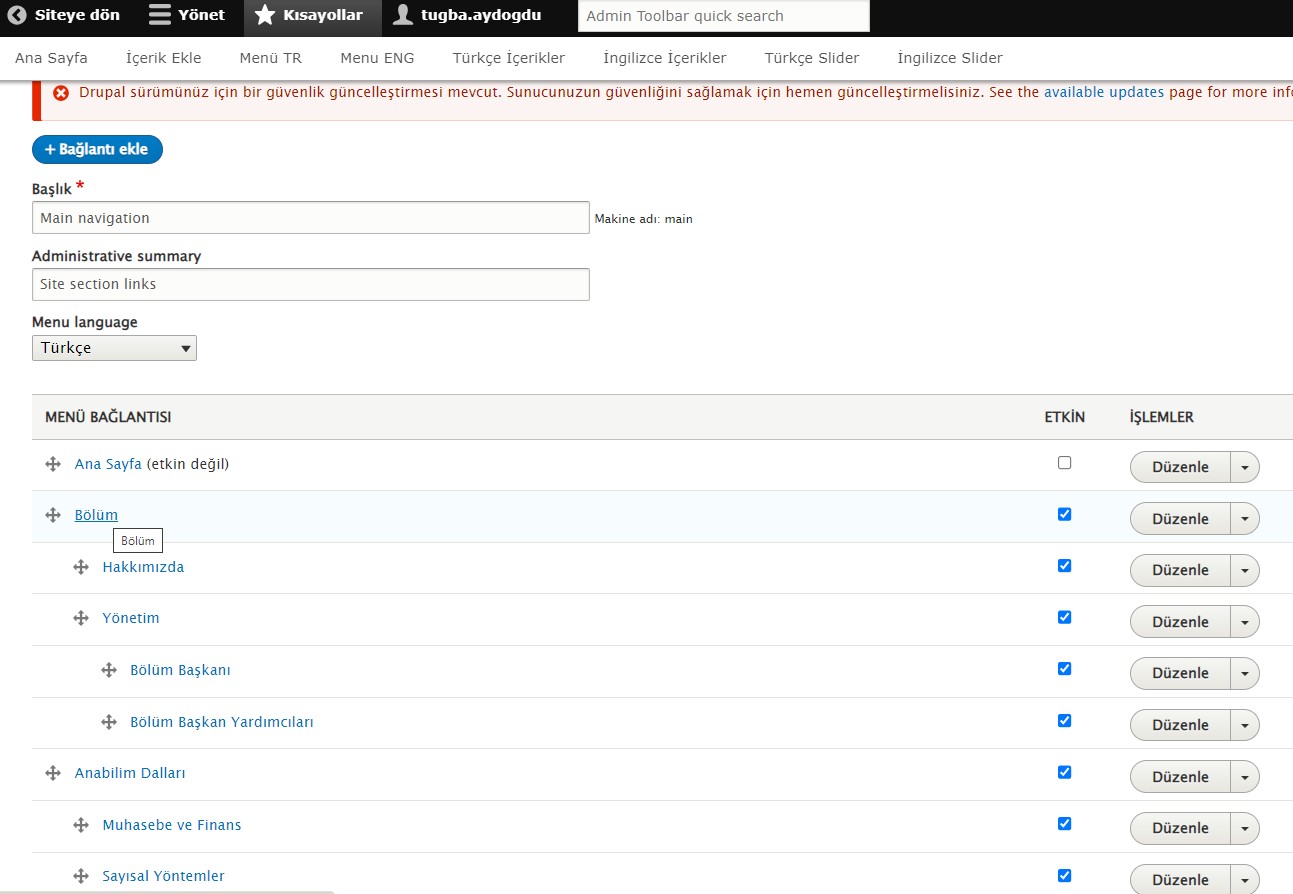Open the Sayısal Yöntemler link
Screen dimensions: 1293x894
[x=163, y=876]
